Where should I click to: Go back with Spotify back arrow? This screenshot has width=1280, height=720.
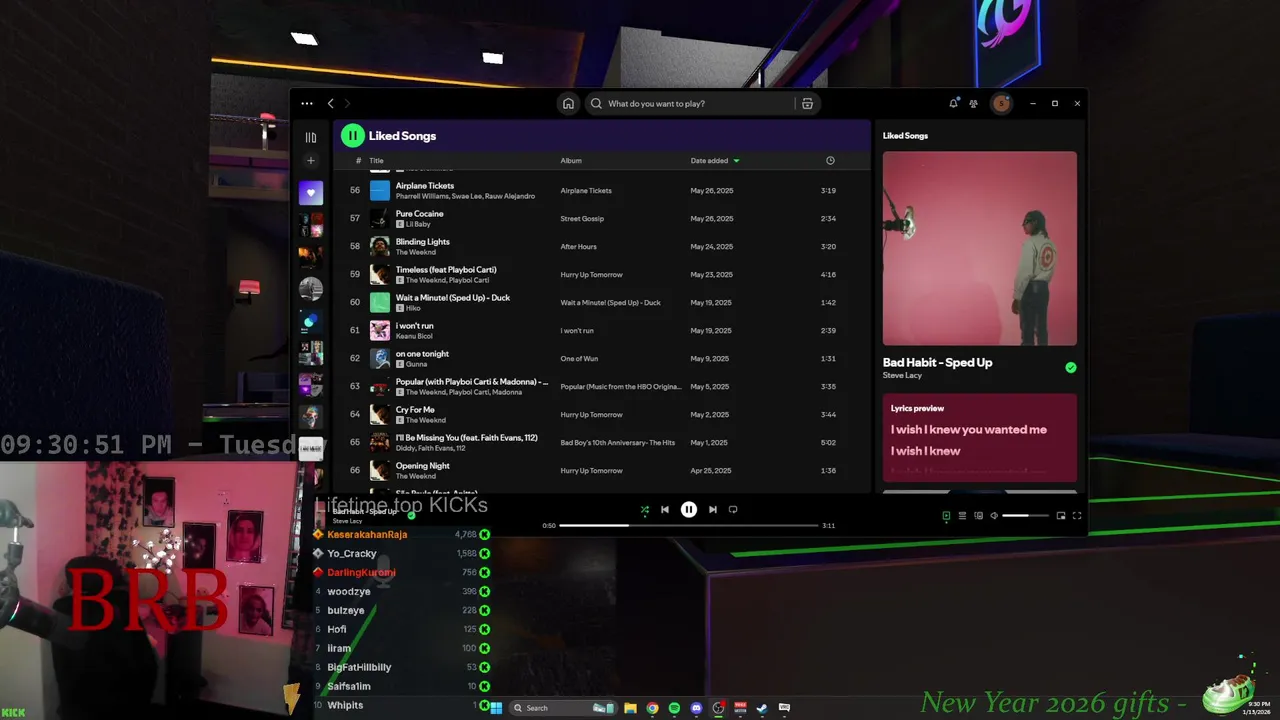(331, 103)
